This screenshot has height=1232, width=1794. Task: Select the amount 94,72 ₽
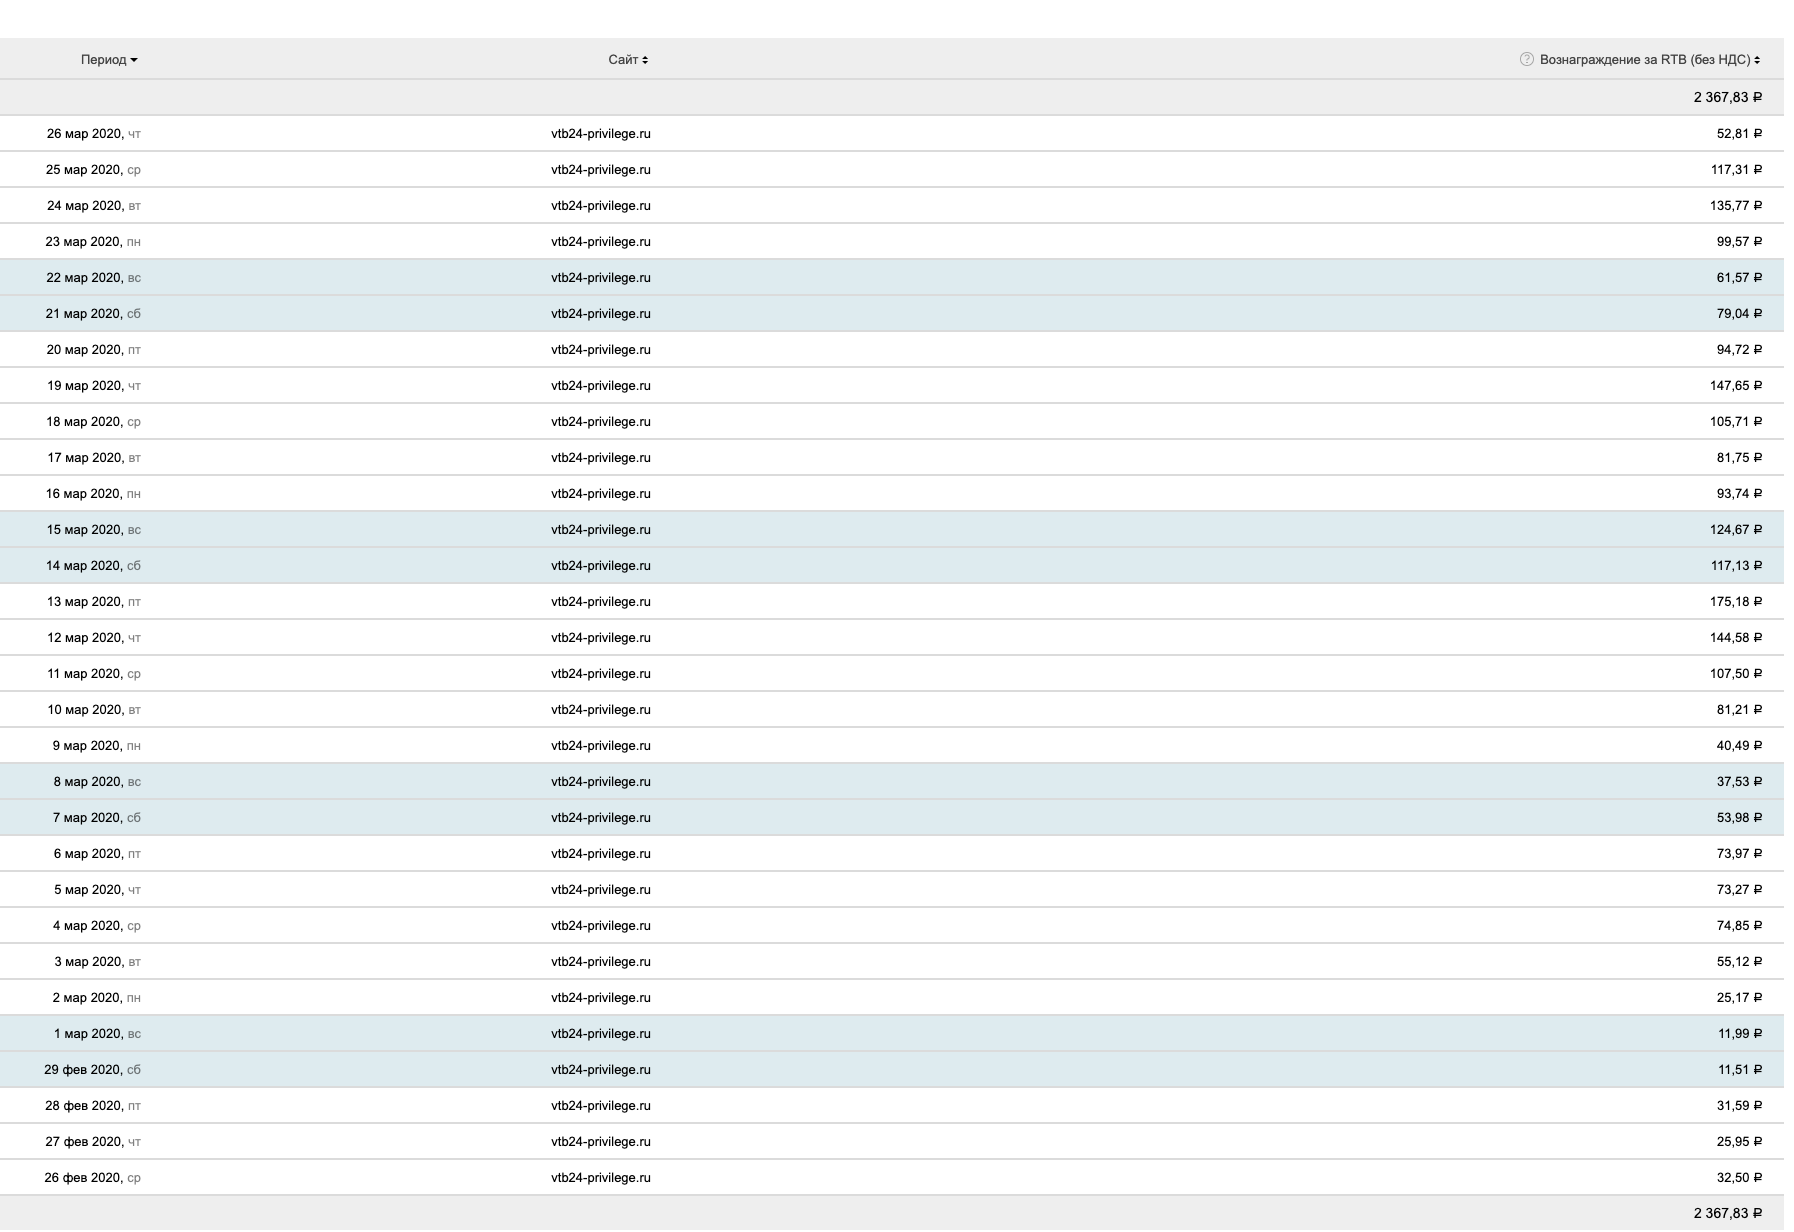pyautogui.click(x=1739, y=350)
